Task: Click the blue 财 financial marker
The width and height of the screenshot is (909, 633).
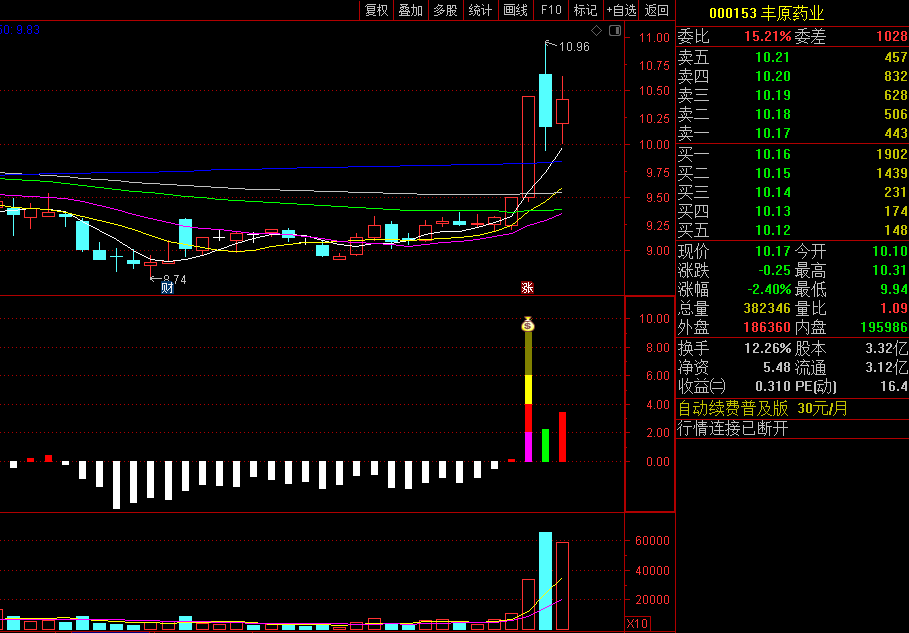Action: coord(167,288)
